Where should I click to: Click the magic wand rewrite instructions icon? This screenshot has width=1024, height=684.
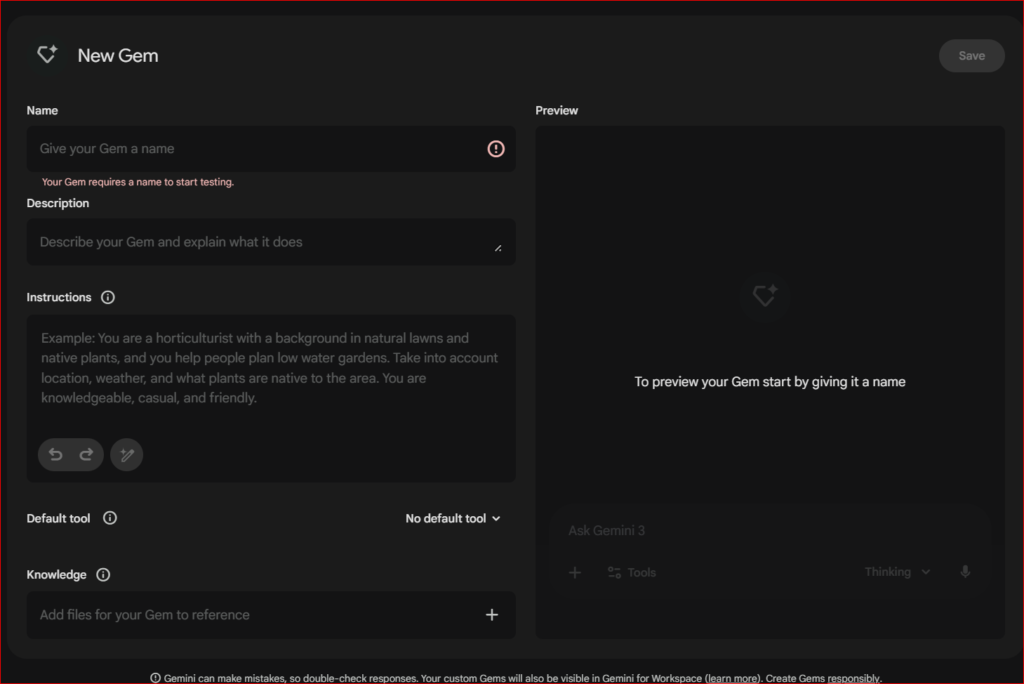pyautogui.click(x=127, y=455)
